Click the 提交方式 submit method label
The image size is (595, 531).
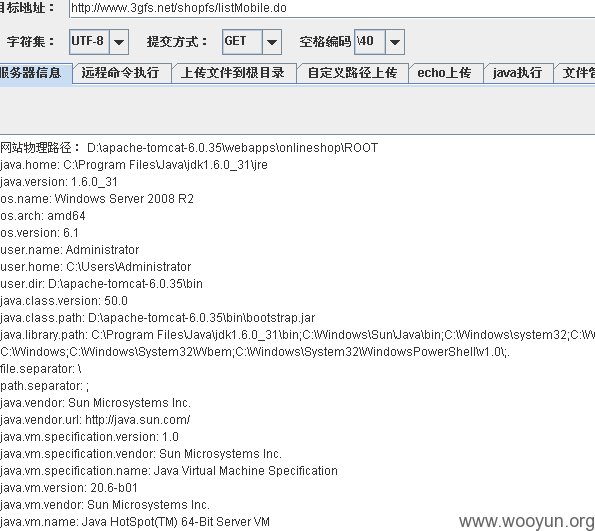177,41
